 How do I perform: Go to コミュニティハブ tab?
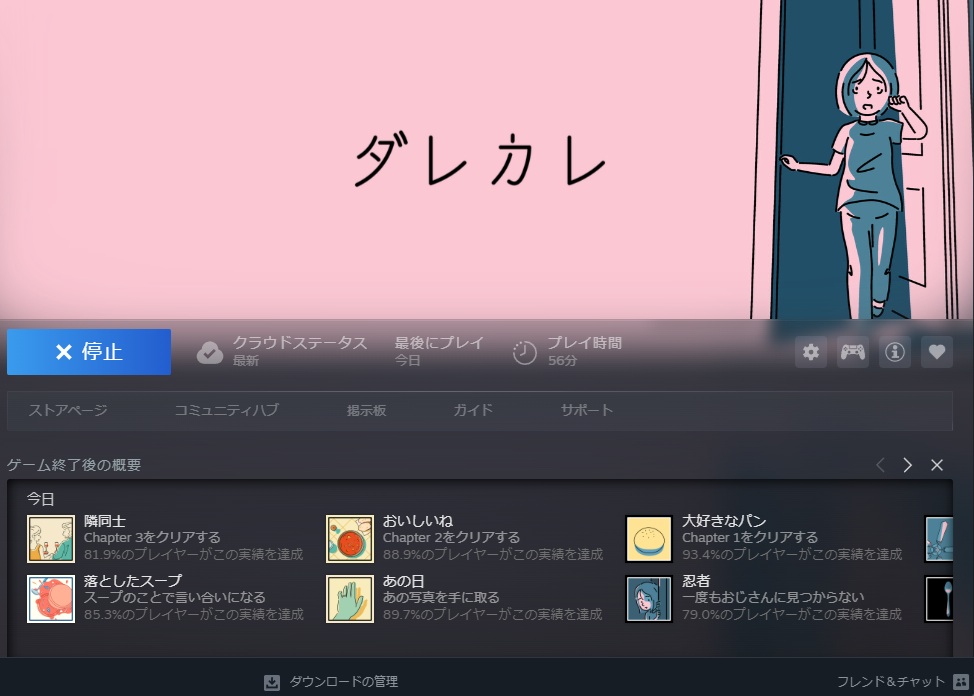point(226,410)
